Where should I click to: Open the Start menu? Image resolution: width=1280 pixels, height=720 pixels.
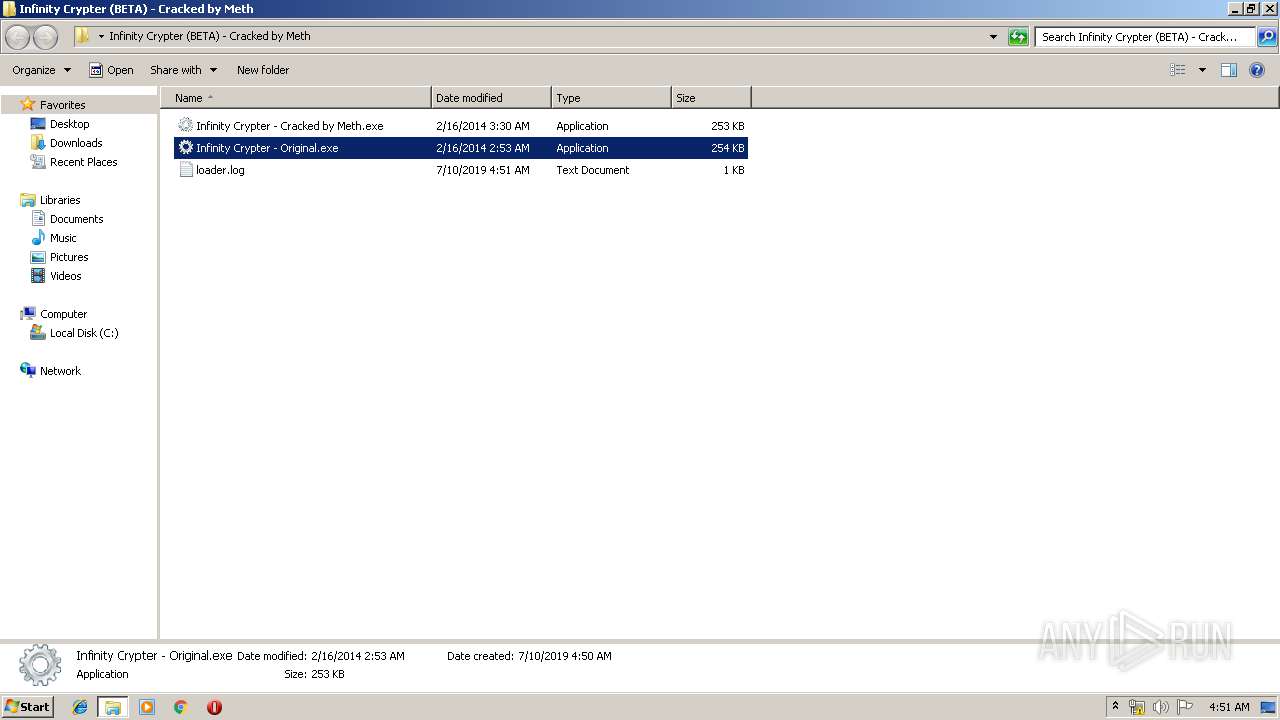(28, 706)
